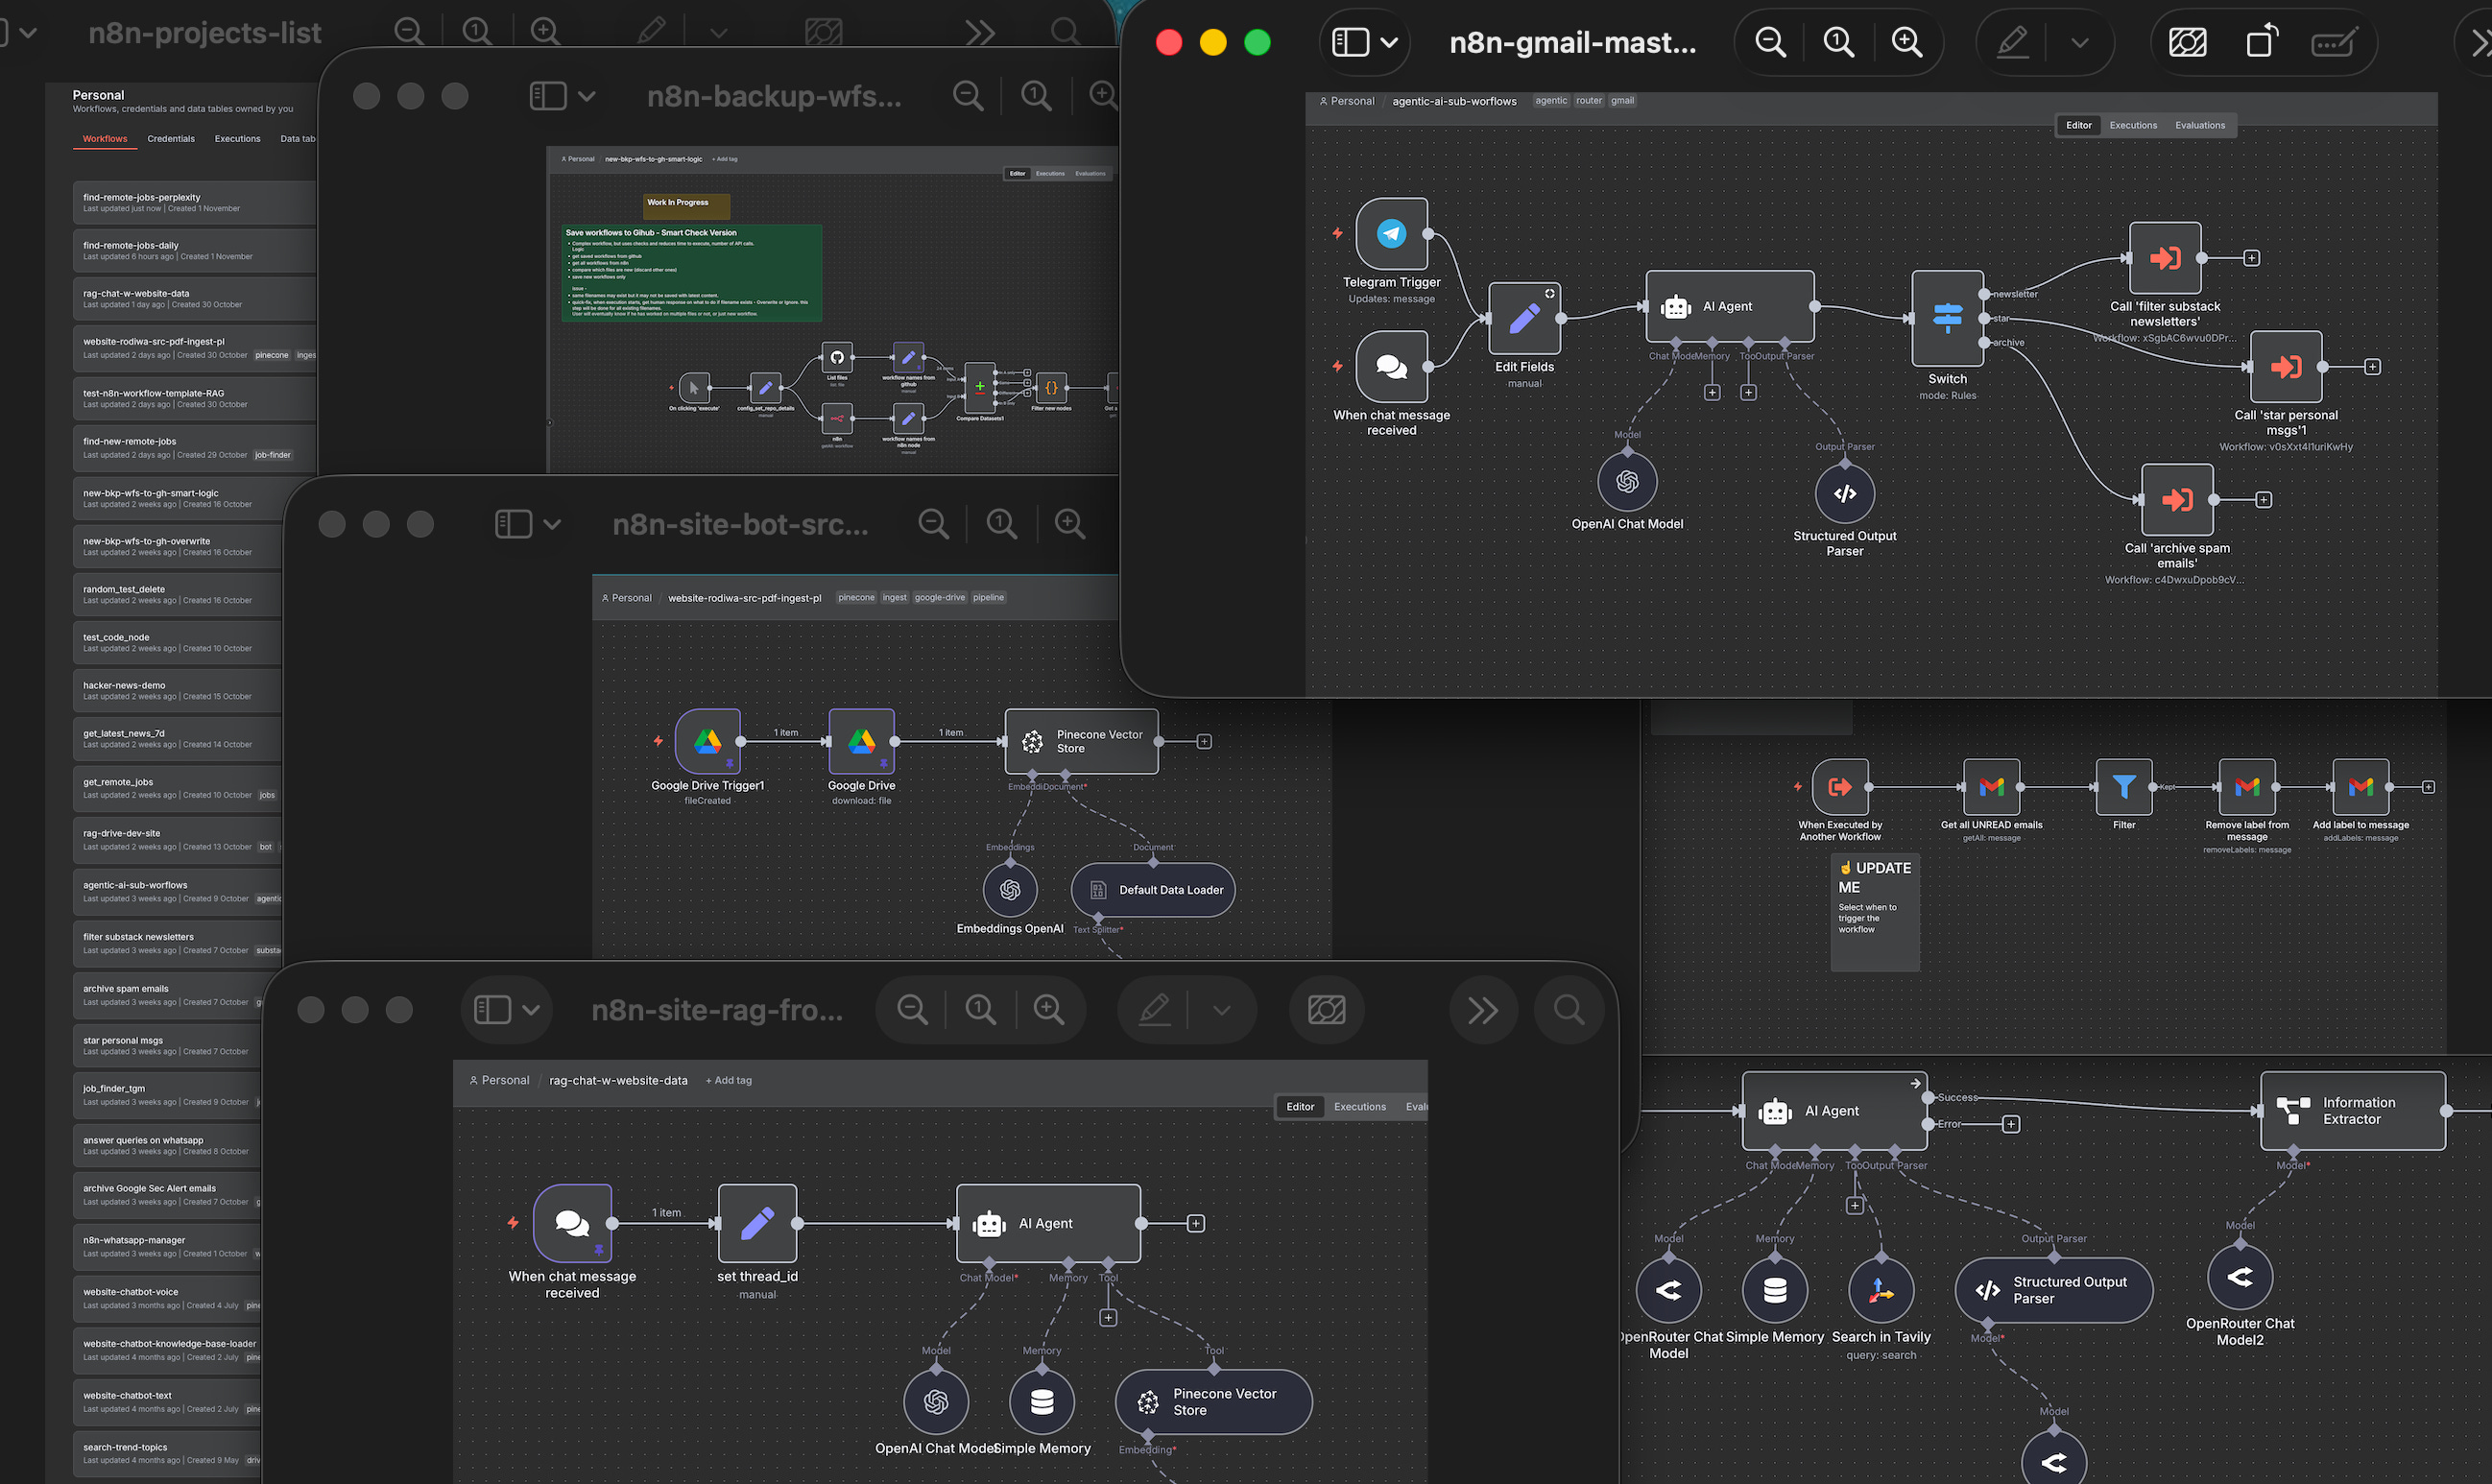Select the Switch node icon
Image resolution: width=2492 pixels, height=1484 pixels.
point(1946,318)
